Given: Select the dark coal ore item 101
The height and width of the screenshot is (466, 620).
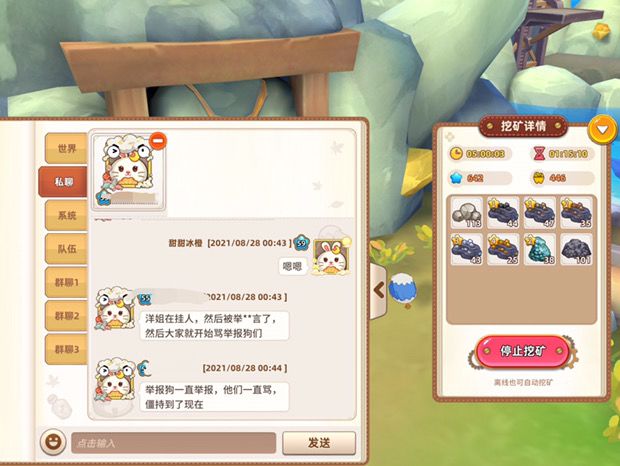Looking at the screenshot, I should point(576,249).
